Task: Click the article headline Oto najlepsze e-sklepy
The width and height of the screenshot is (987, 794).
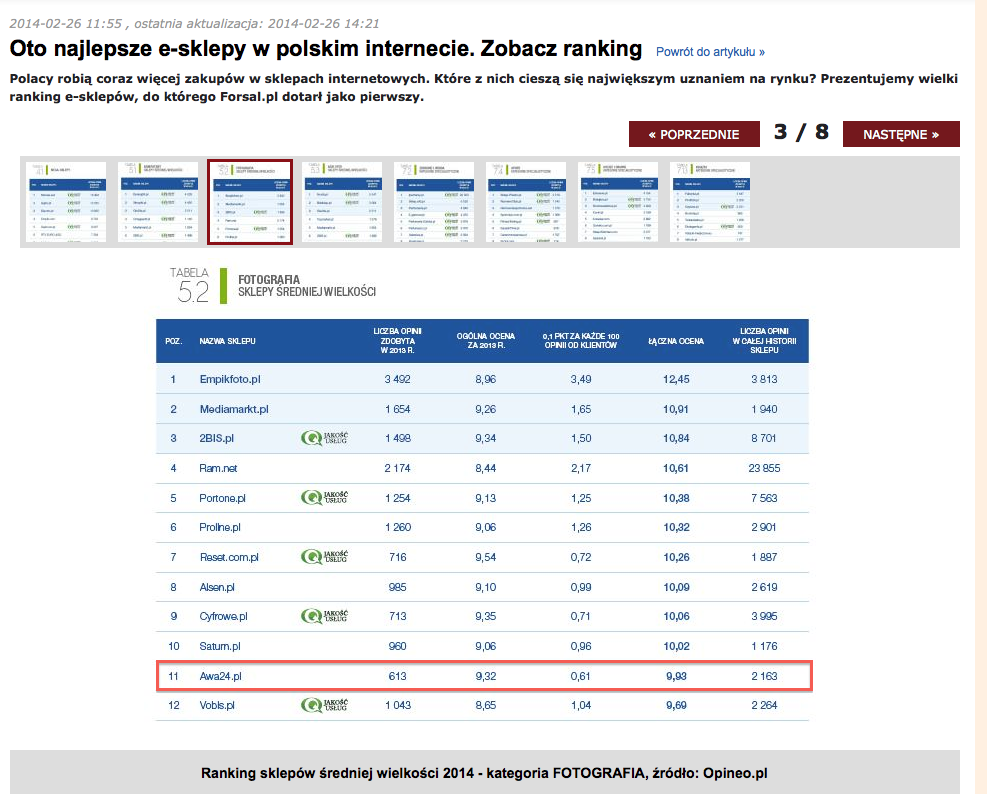Action: point(325,48)
